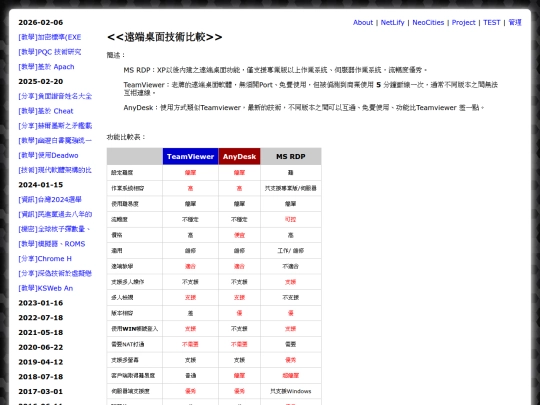Open the TEST link

491,22
